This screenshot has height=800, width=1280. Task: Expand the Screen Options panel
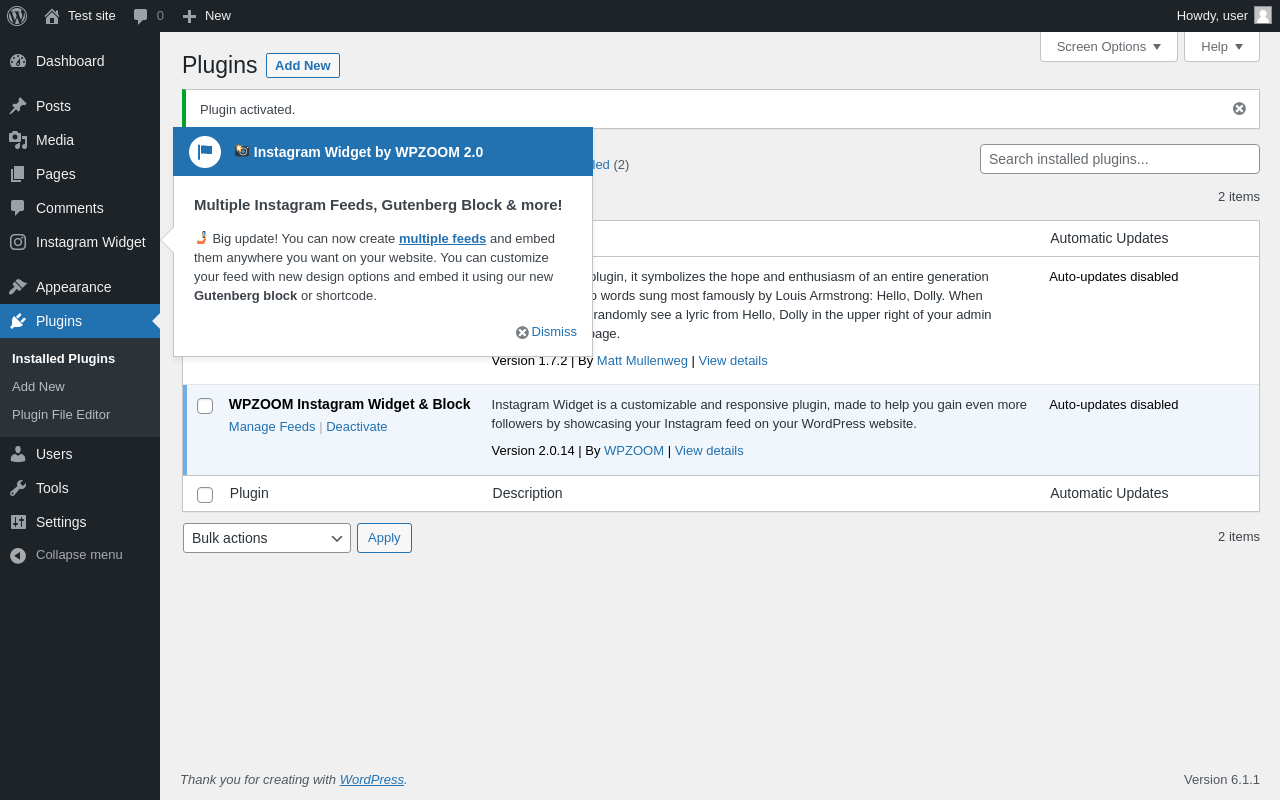pyautogui.click(x=1109, y=46)
